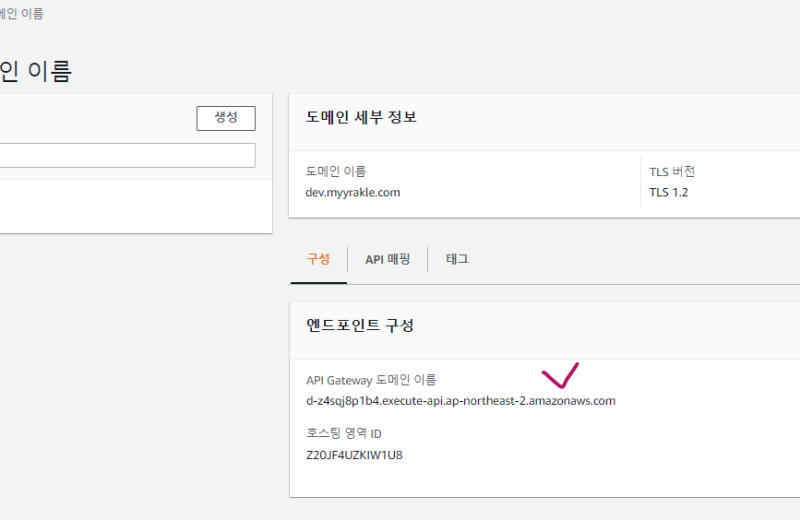The image size is (800, 520).
Task: Click the 호스팅 영역 ID label
Action: tap(344, 434)
